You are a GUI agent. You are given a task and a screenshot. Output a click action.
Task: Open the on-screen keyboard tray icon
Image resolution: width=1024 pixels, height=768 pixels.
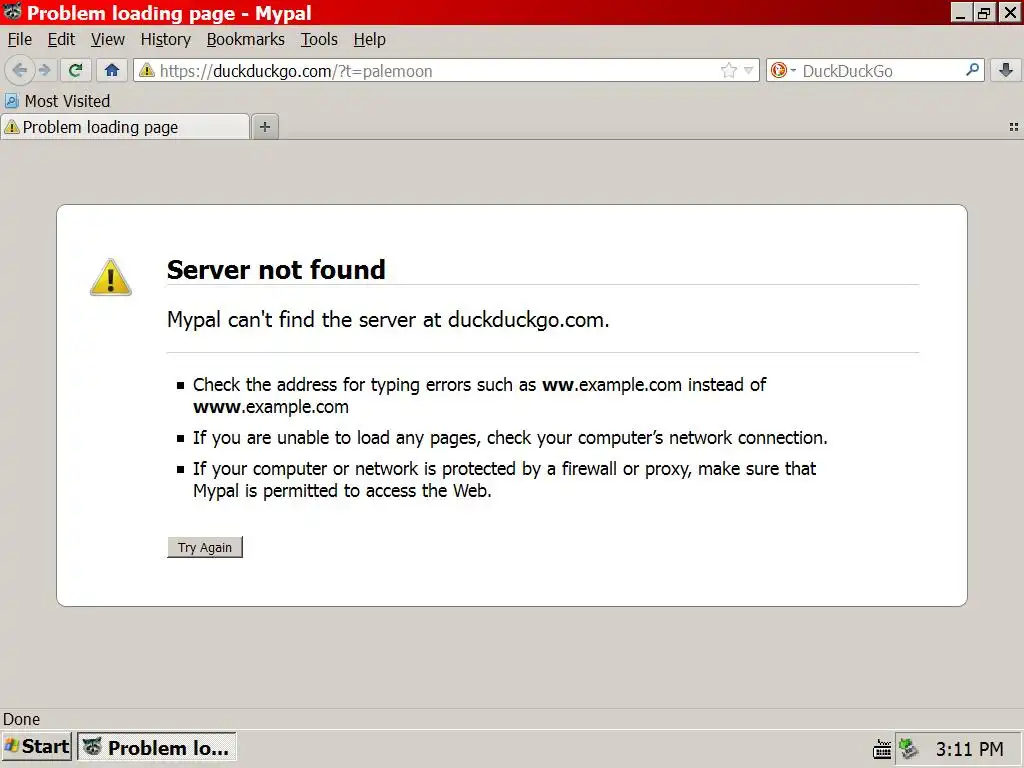882,748
